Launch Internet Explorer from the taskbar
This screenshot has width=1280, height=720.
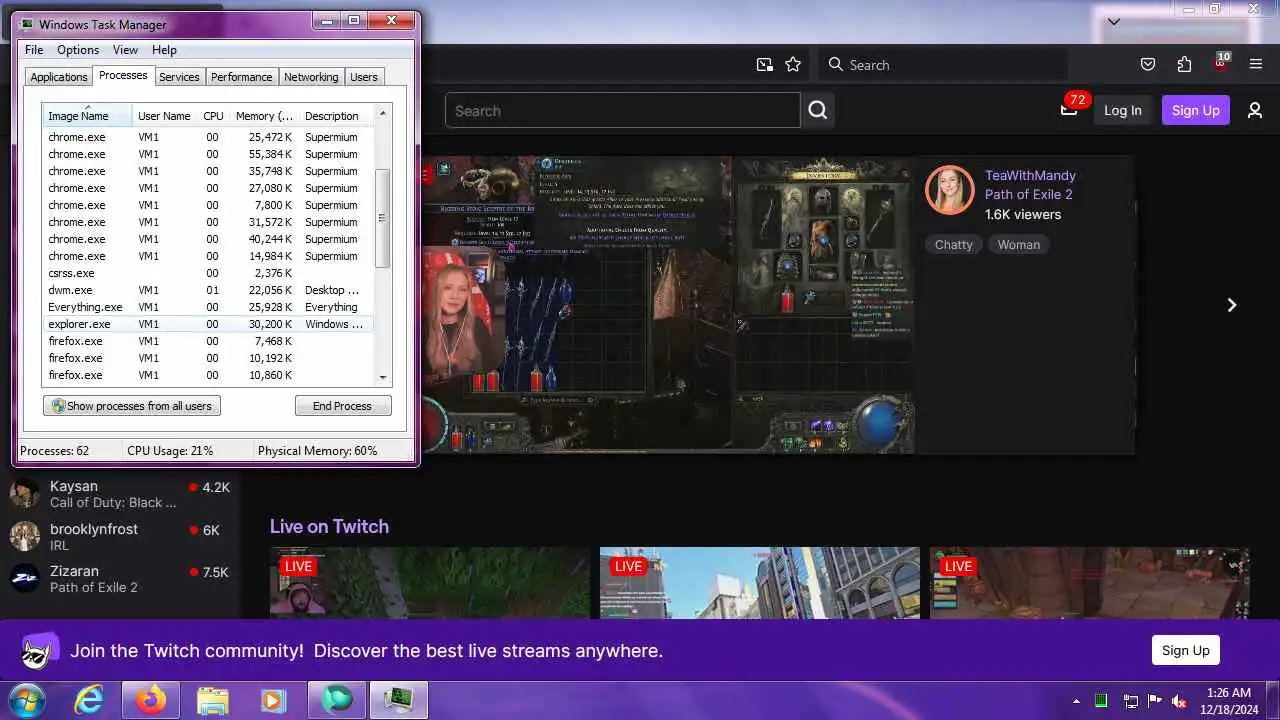90,701
